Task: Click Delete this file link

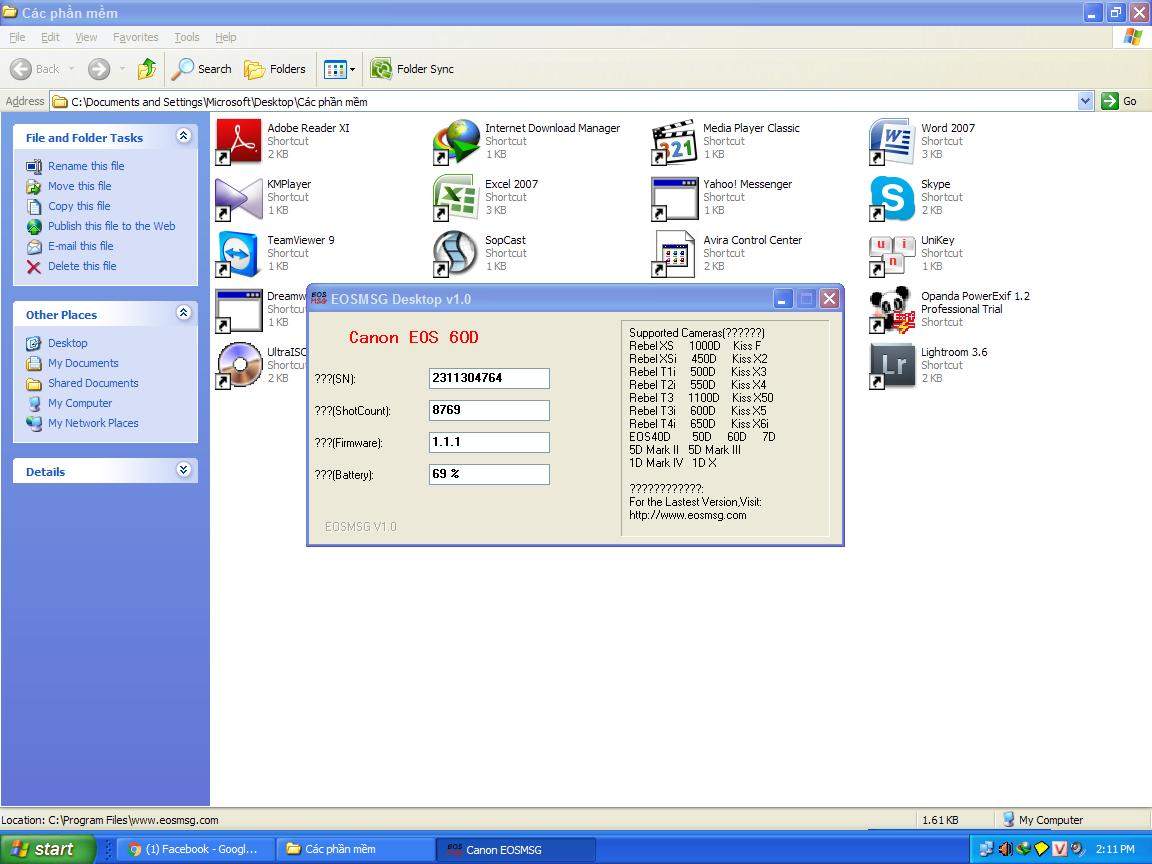Action: 82,266
